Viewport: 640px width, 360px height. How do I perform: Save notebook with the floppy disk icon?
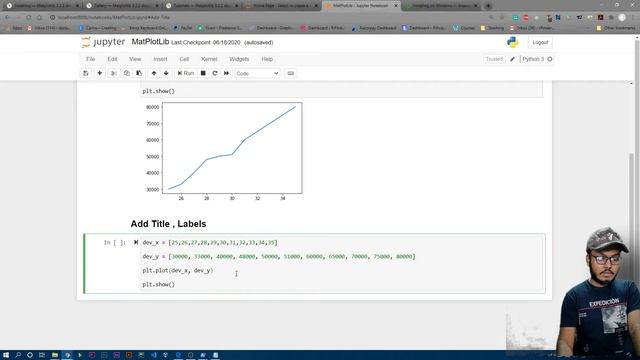tap(86, 73)
